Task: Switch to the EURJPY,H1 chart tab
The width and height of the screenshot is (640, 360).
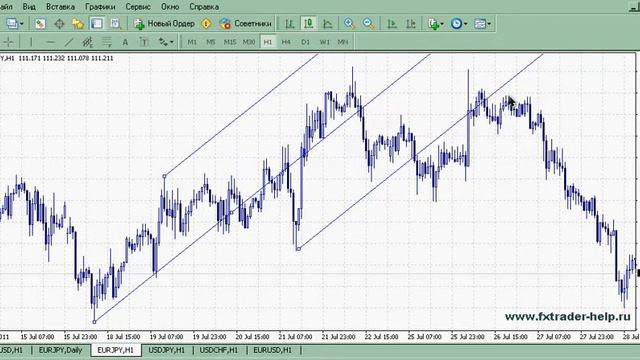Action: pyautogui.click(x=116, y=350)
